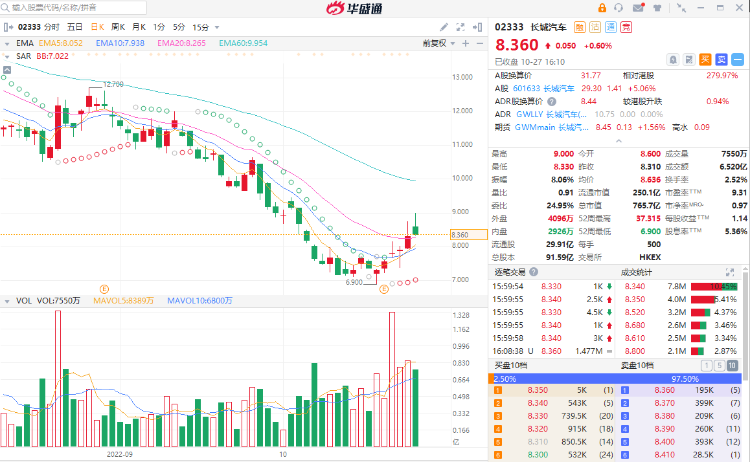Collapse related quotes section chevron

click(x=618, y=141)
